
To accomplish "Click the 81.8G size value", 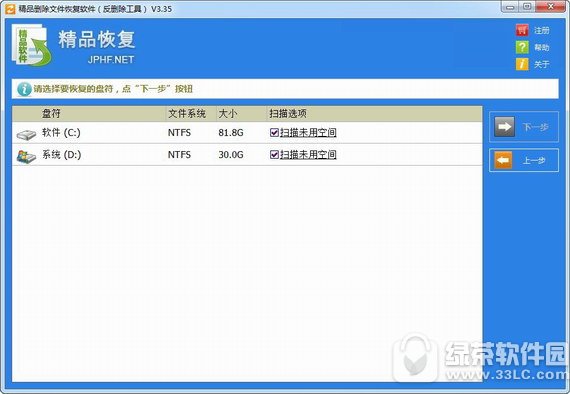I will pyautogui.click(x=231, y=133).
